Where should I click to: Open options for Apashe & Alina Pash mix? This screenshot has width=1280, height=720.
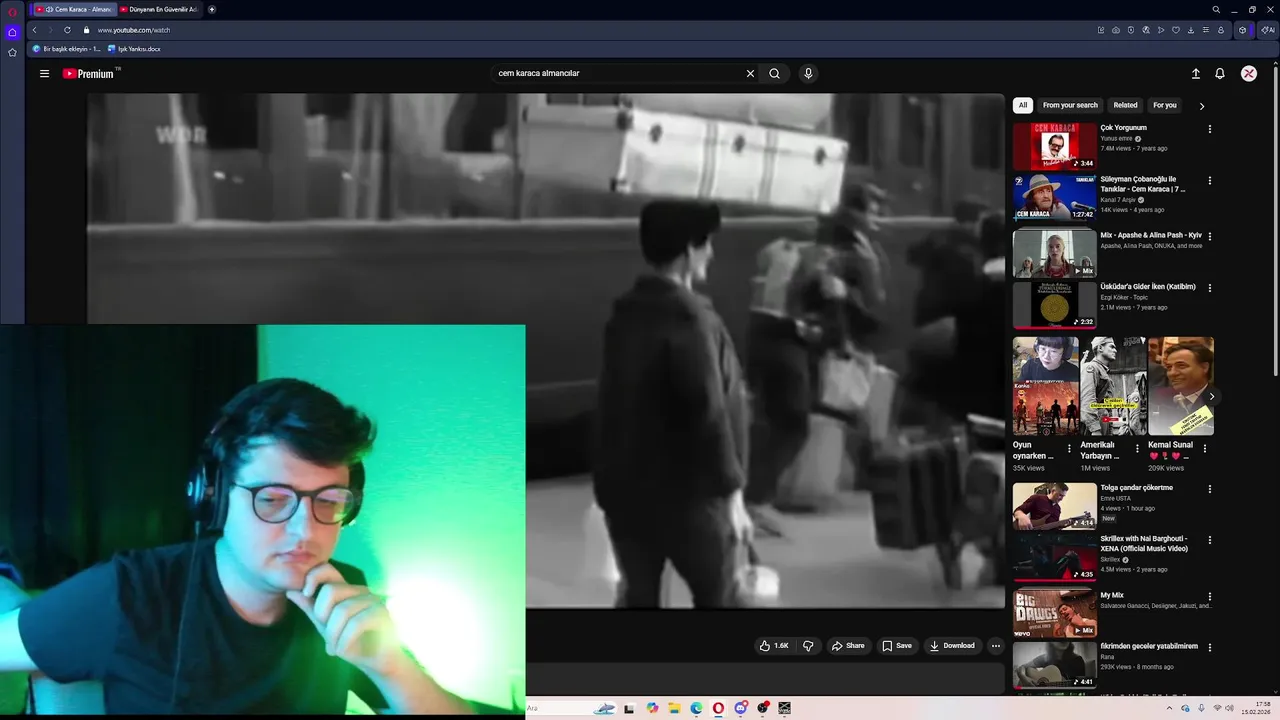pyautogui.click(x=1209, y=237)
